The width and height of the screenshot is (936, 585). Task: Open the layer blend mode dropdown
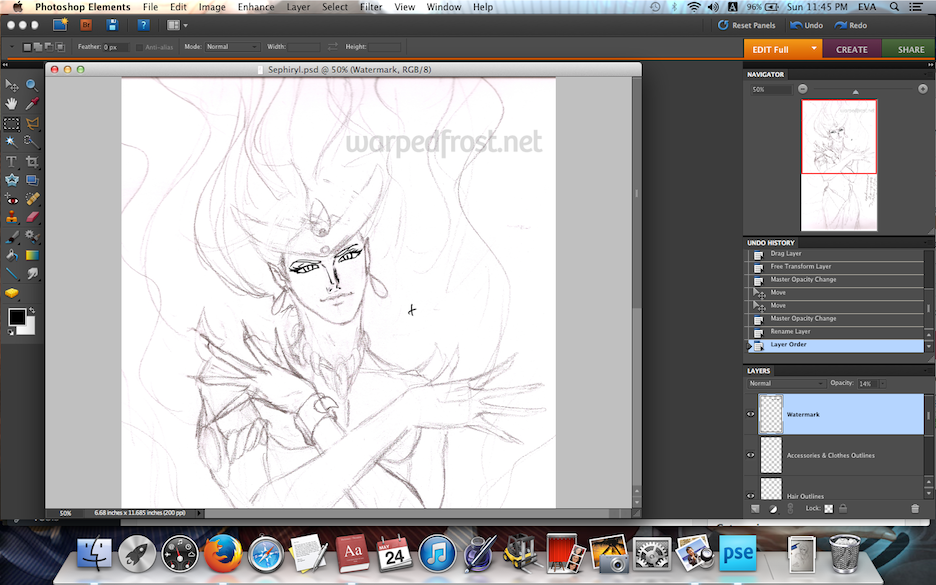coord(786,383)
